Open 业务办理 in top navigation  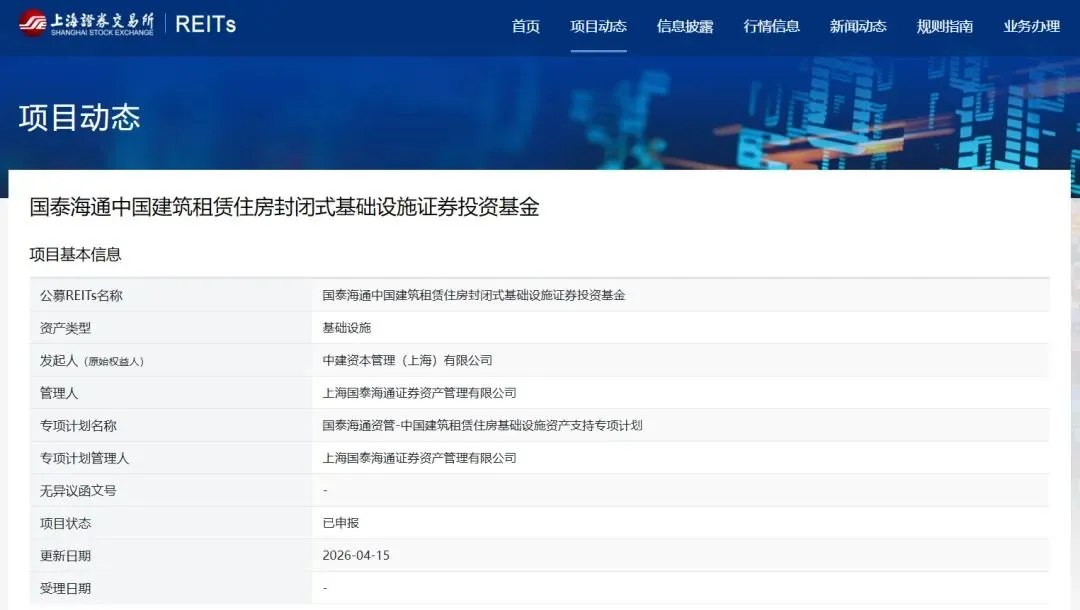coord(1031,26)
